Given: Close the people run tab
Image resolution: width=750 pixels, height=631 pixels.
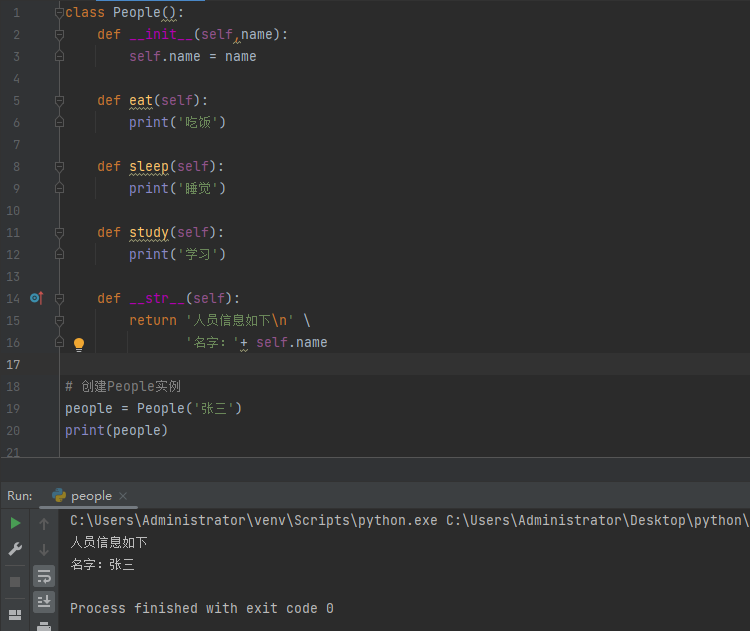Looking at the screenshot, I should coord(123,496).
